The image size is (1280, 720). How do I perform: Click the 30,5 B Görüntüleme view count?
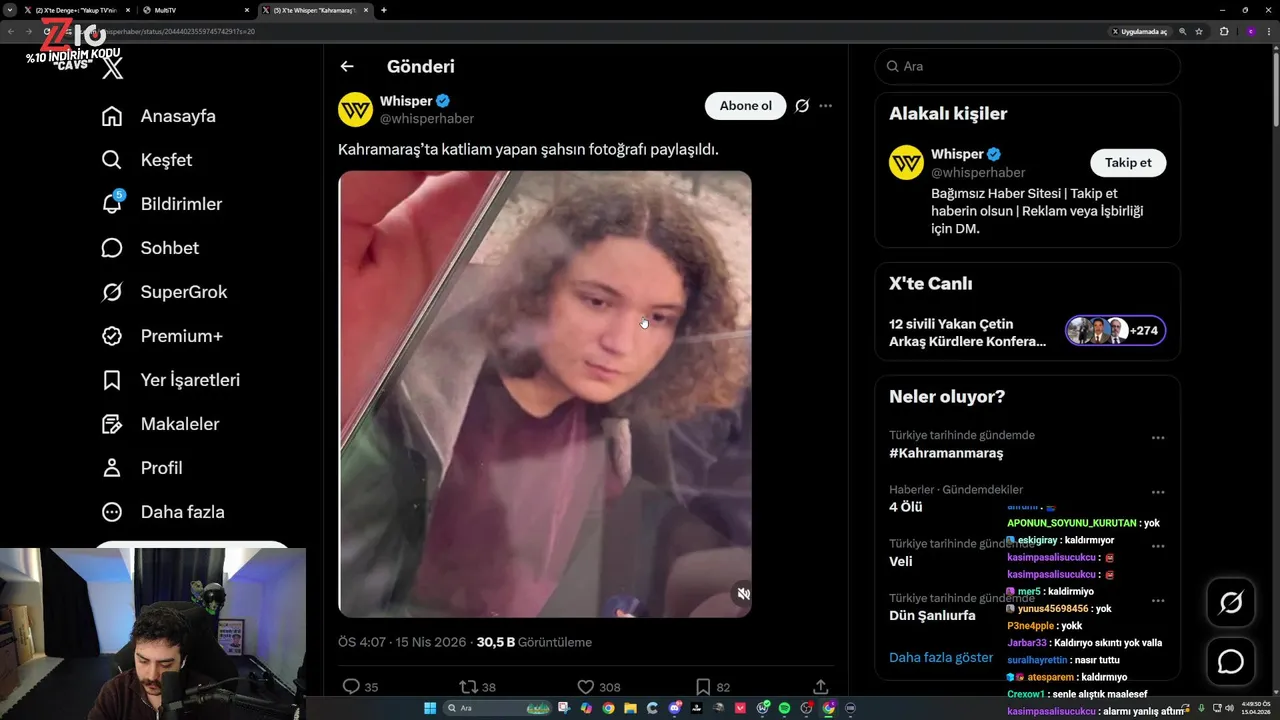tap(534, 642)
